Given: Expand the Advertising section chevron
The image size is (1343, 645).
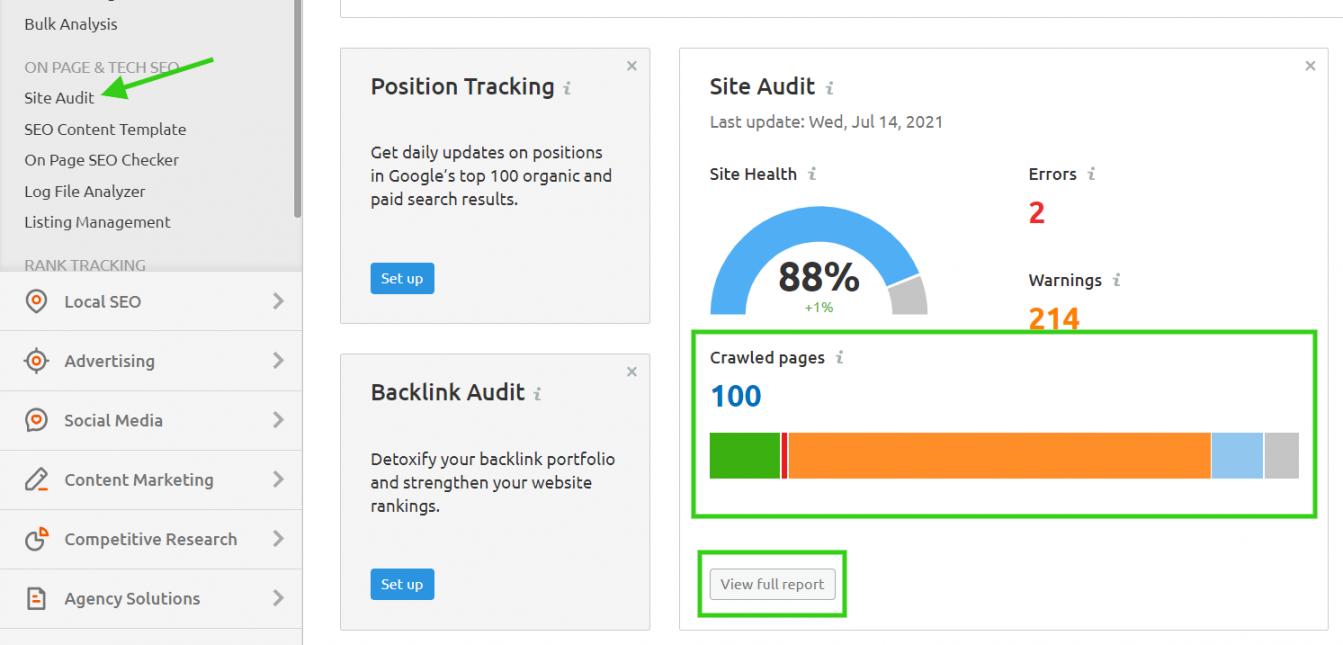Looking at the screenshot, I should pos(278,361).
